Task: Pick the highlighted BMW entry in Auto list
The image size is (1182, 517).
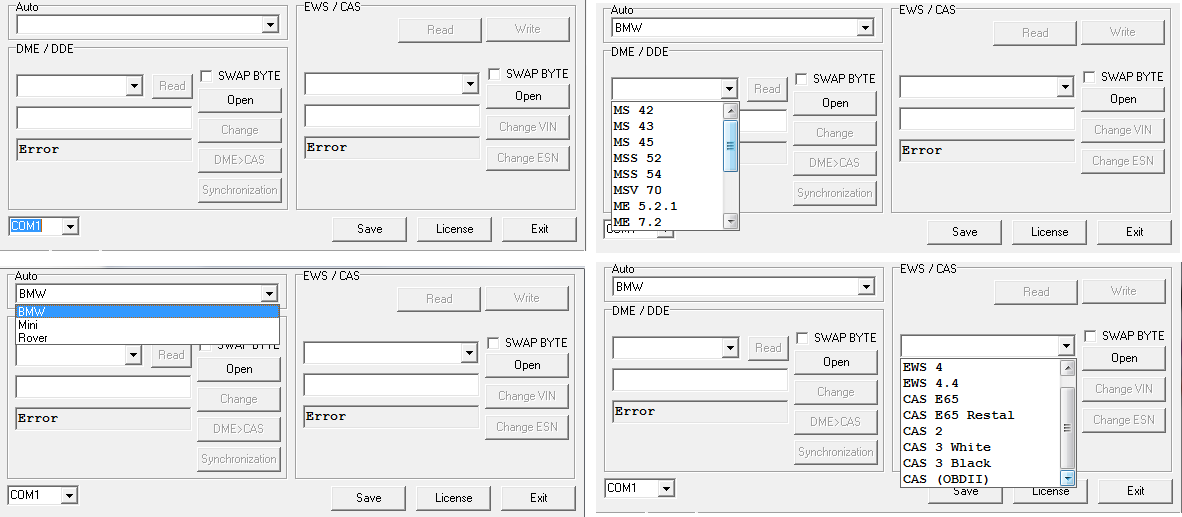Action: pos(32,312)
